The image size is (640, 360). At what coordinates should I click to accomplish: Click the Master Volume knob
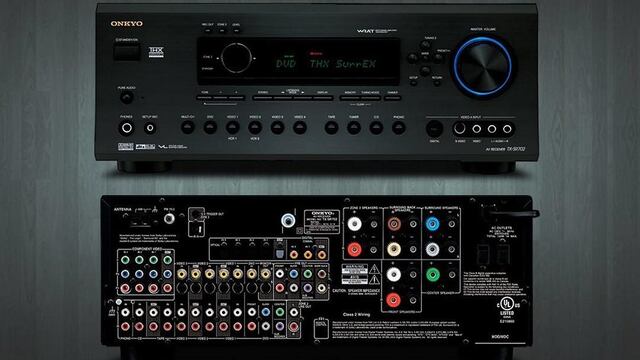pos(483,67)
